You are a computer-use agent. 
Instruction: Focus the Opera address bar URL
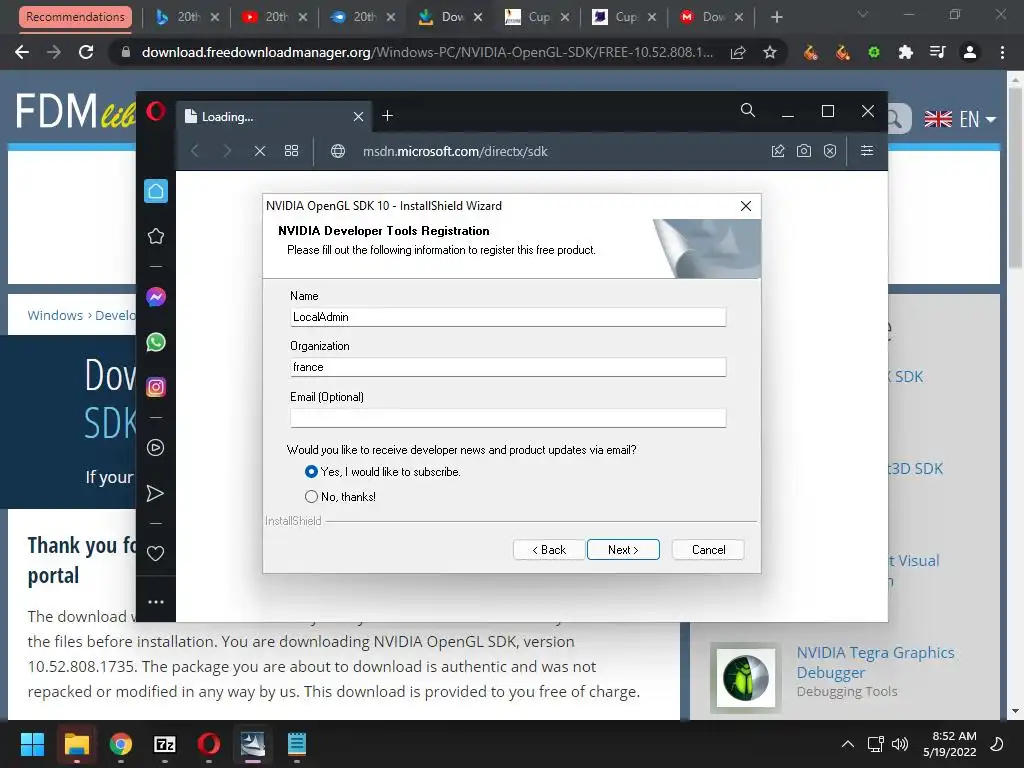coord(455,152)
